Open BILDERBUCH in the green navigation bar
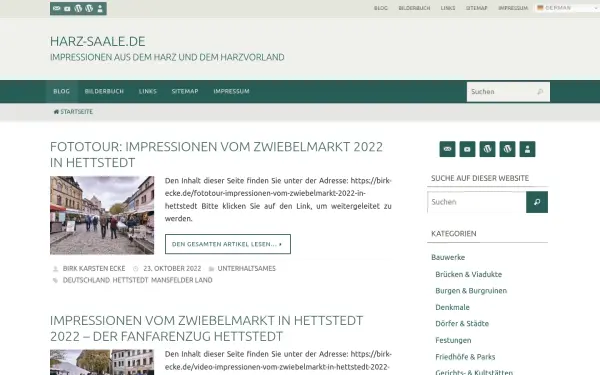The height and width of the screenshot is (375, 600). click(104, 91)
